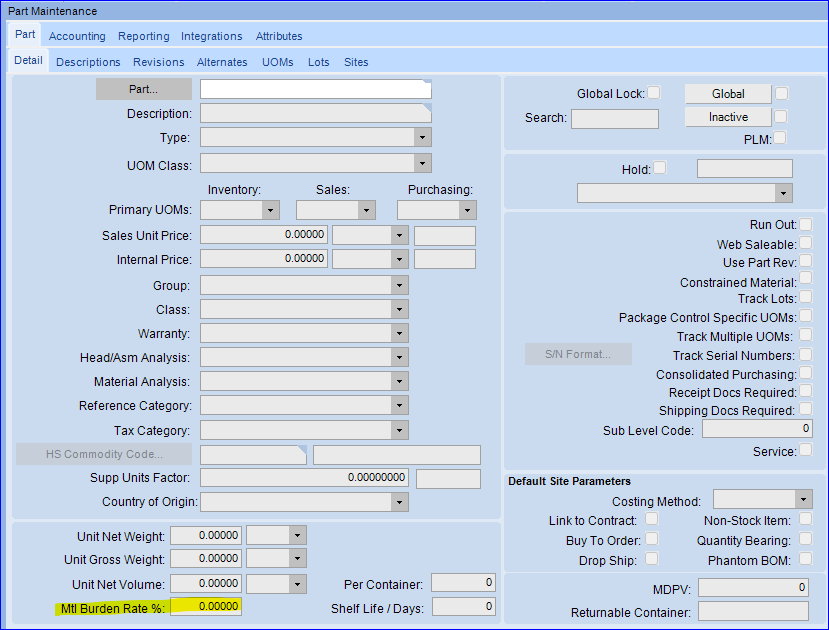
Task: Switch to the UOMs sub-tab
Action: (278, 62)
